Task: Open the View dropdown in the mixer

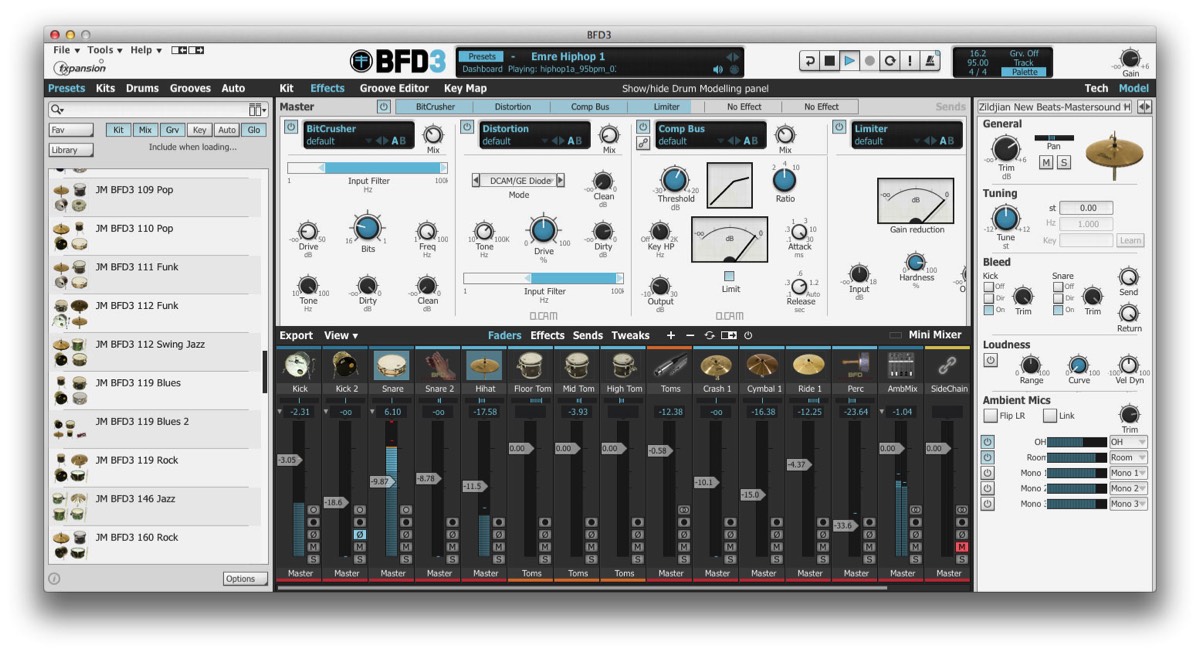Action: click(x=341, y=336)
